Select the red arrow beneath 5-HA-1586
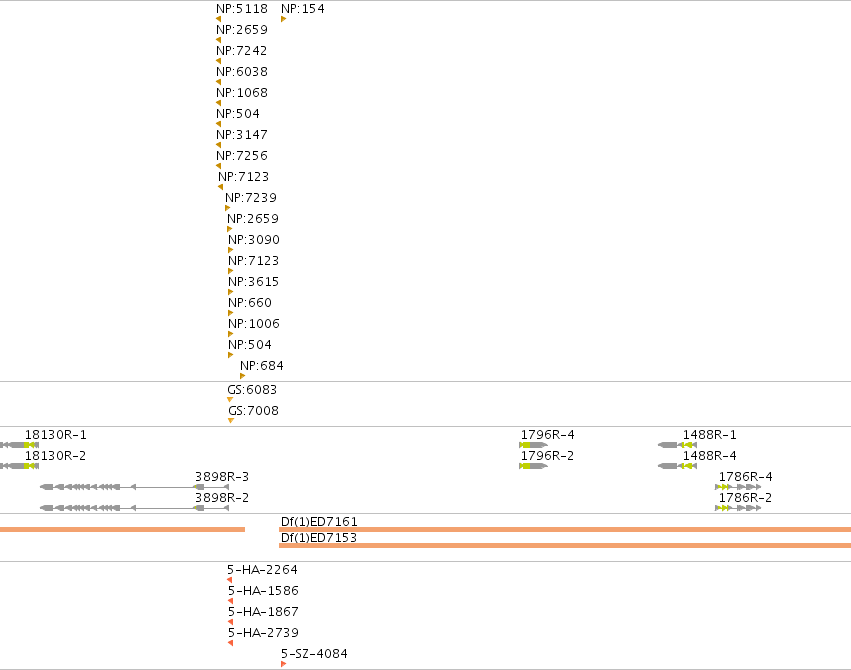Viewport: 851px width, 670px height. 231,601
